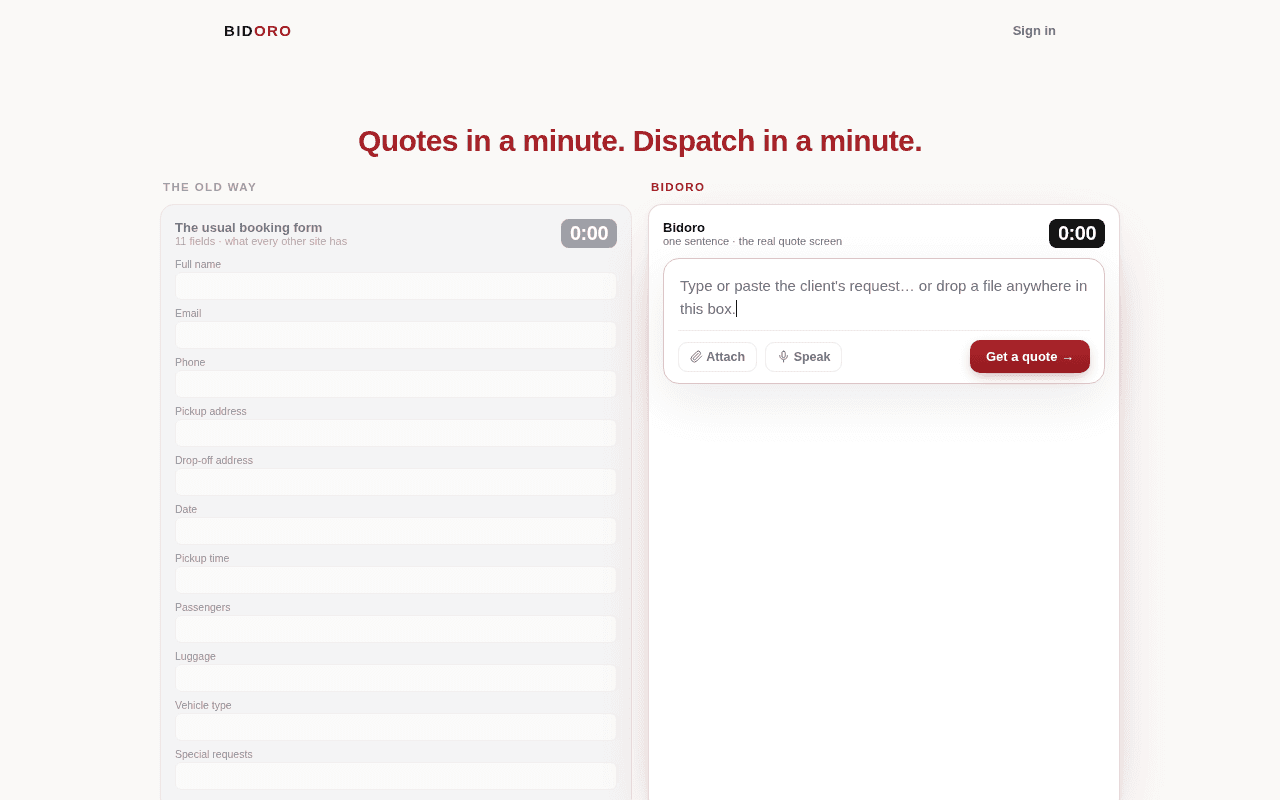The image size is (1280, 800).
Task: Click Get a quote button
Action: [x=1029, y=357]
